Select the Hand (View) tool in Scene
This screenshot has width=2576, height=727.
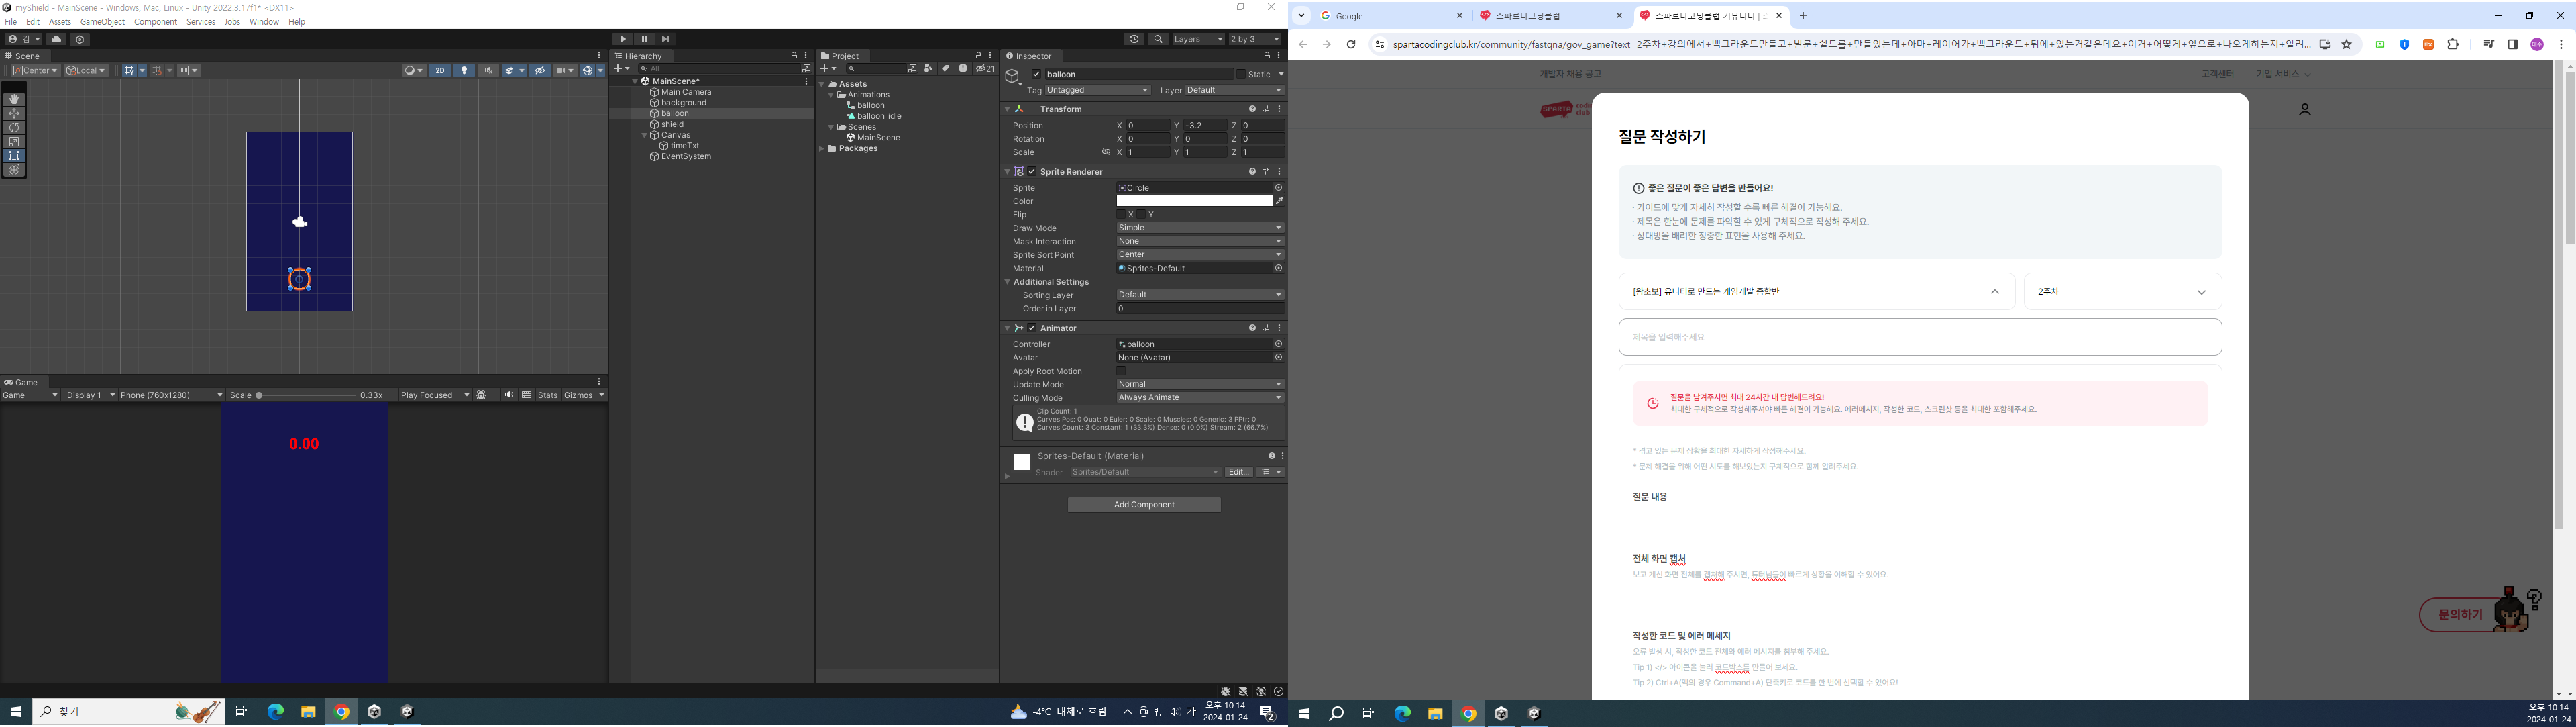click(x=14, y=99)
